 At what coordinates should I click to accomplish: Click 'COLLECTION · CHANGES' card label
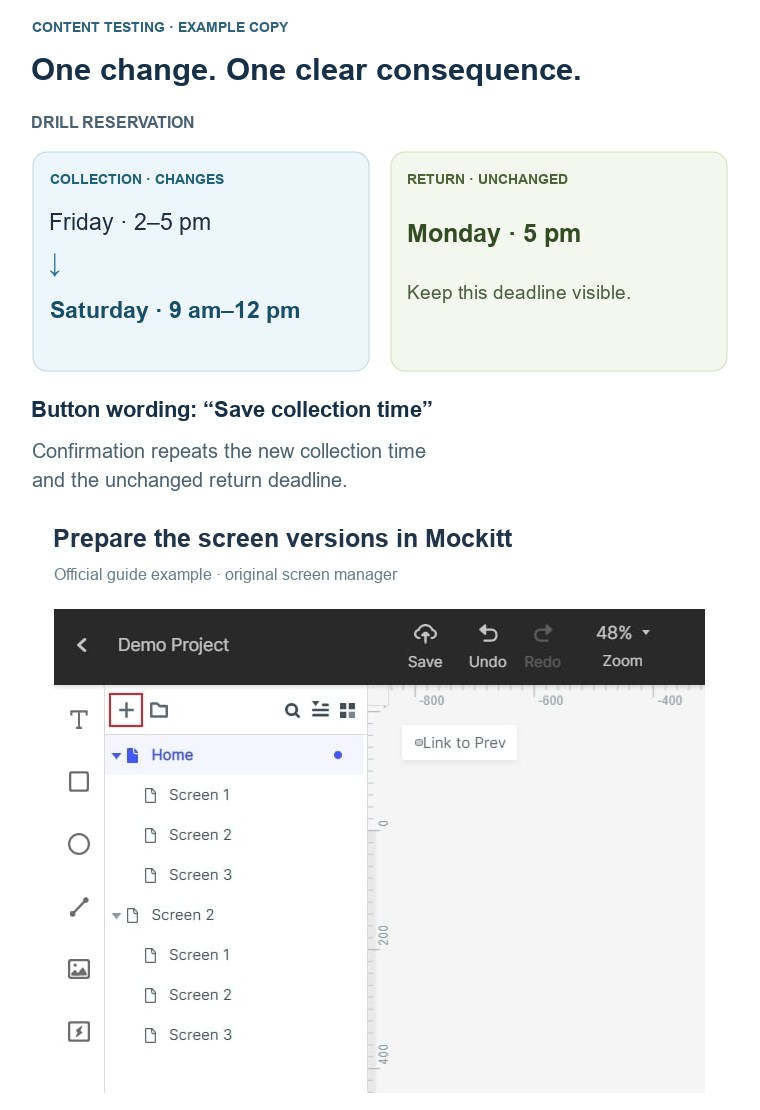pos(137,179)
